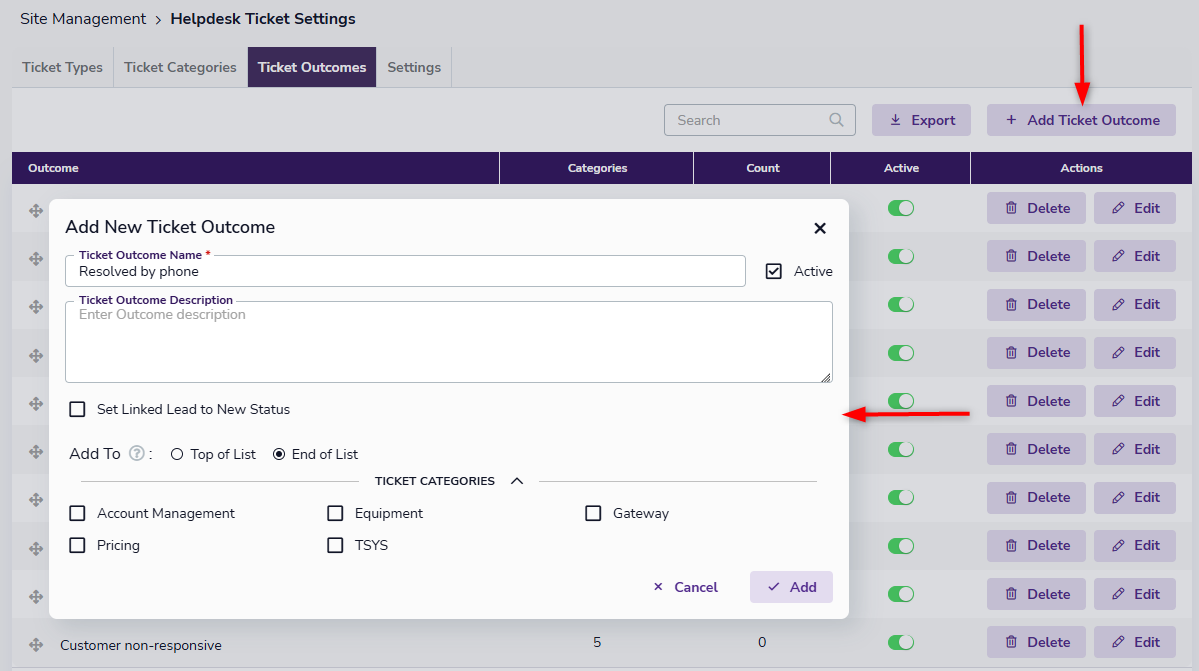The image size is (1199, 671).
Task: Uncheck the Active checkbox
Action: click(x=774, y=271)
